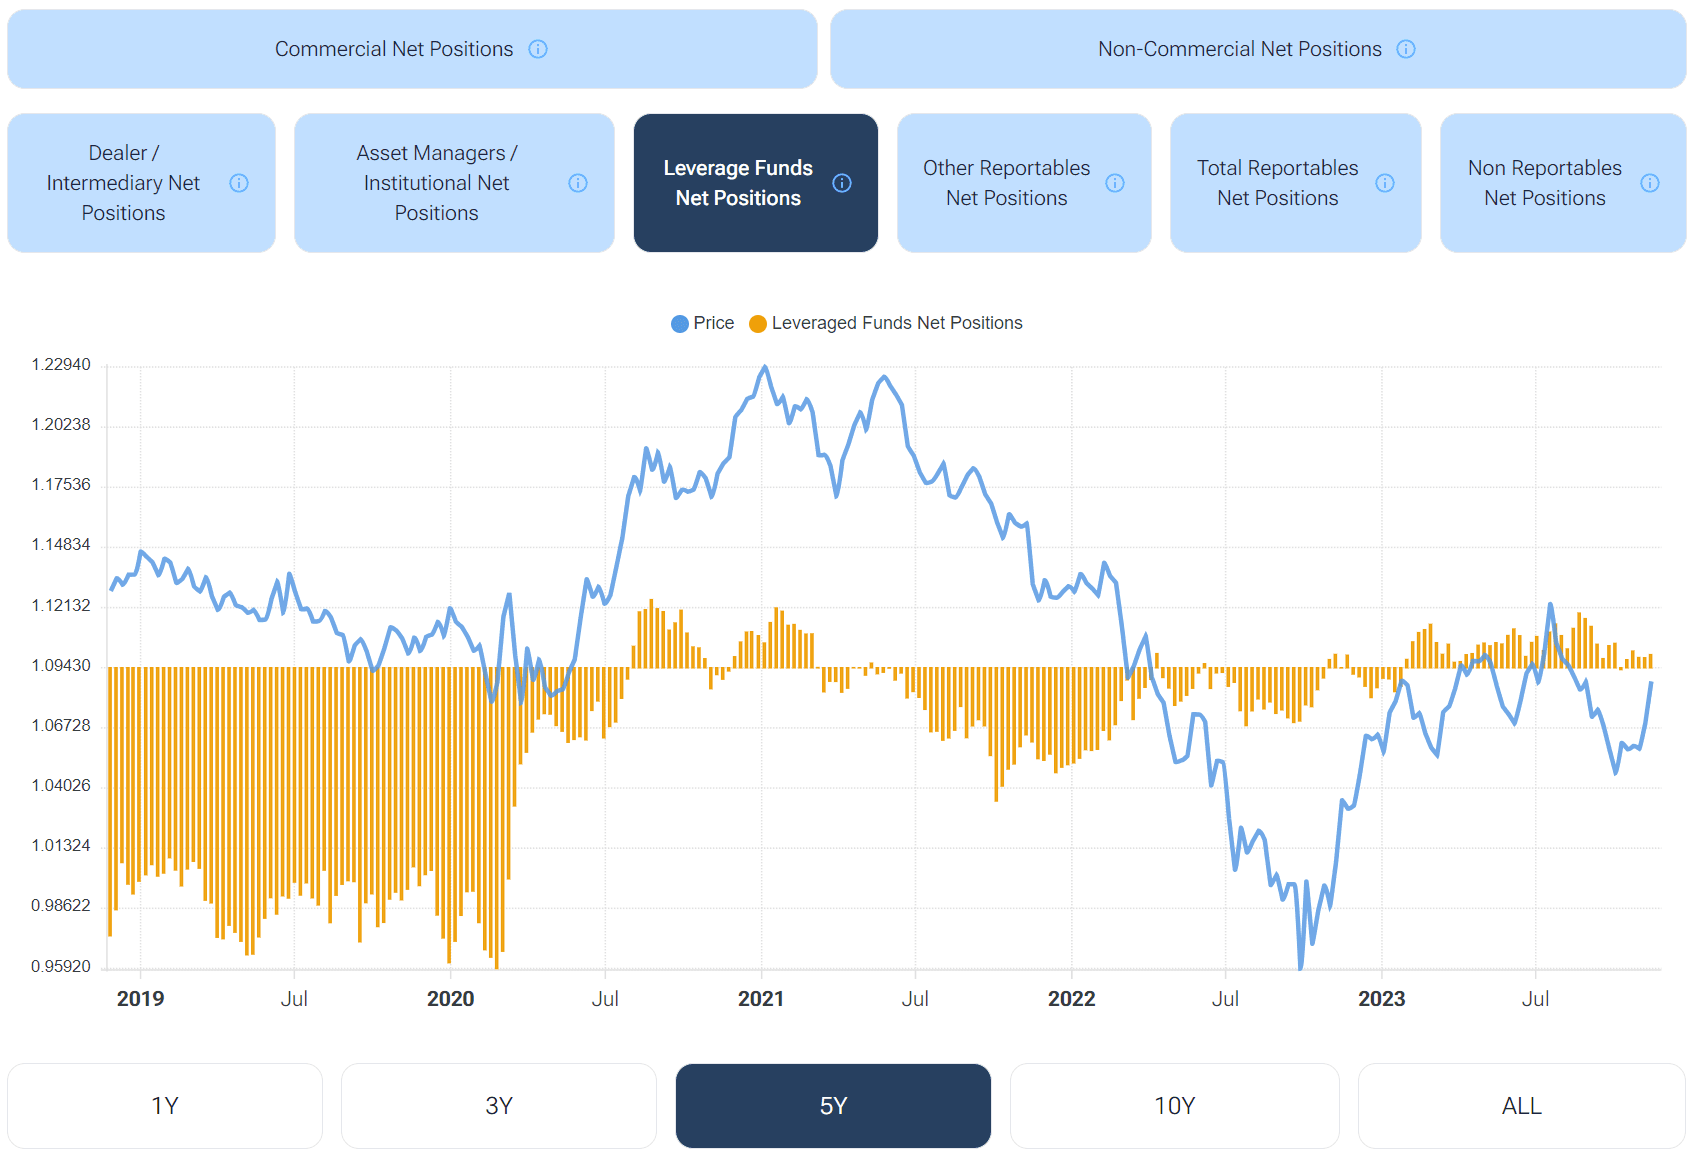Viewport: 1702px width, 1162px height.
Task: Show info for Dealer / Intermediary Net Positions
Action: tap(239, 183)
